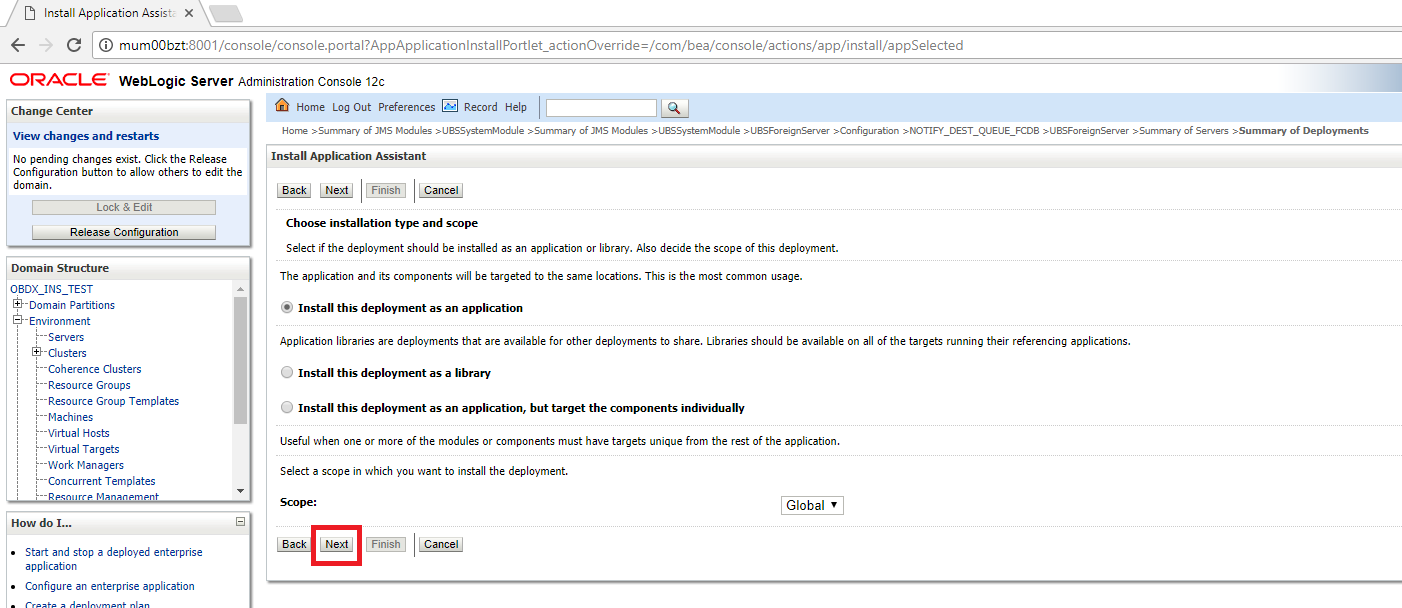Click the Release Configuration button
This screenshot has width=1402, height=608.
tap(124, 232)
